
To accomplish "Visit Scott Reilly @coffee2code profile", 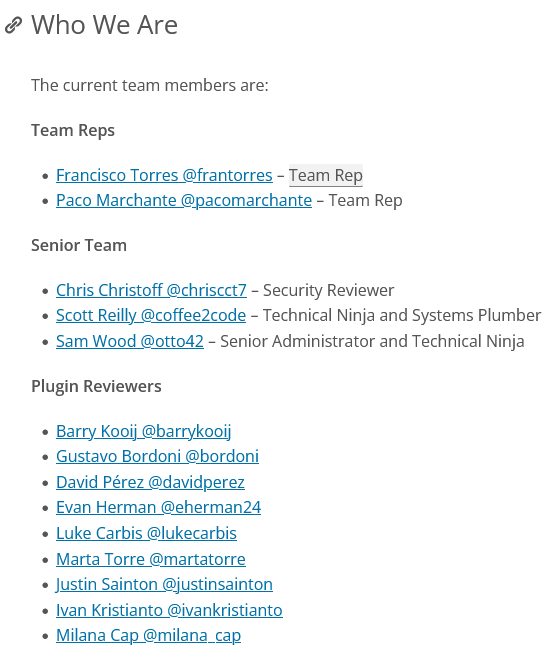I will coord(151,316).
